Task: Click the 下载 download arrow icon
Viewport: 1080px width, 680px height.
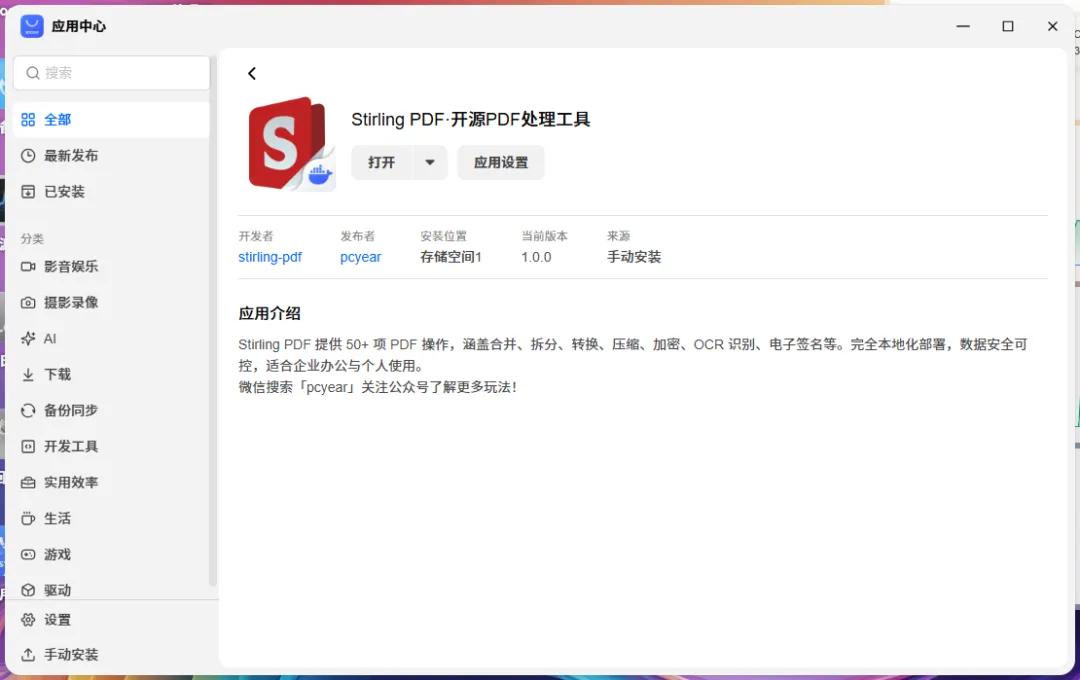Action: 28,374
